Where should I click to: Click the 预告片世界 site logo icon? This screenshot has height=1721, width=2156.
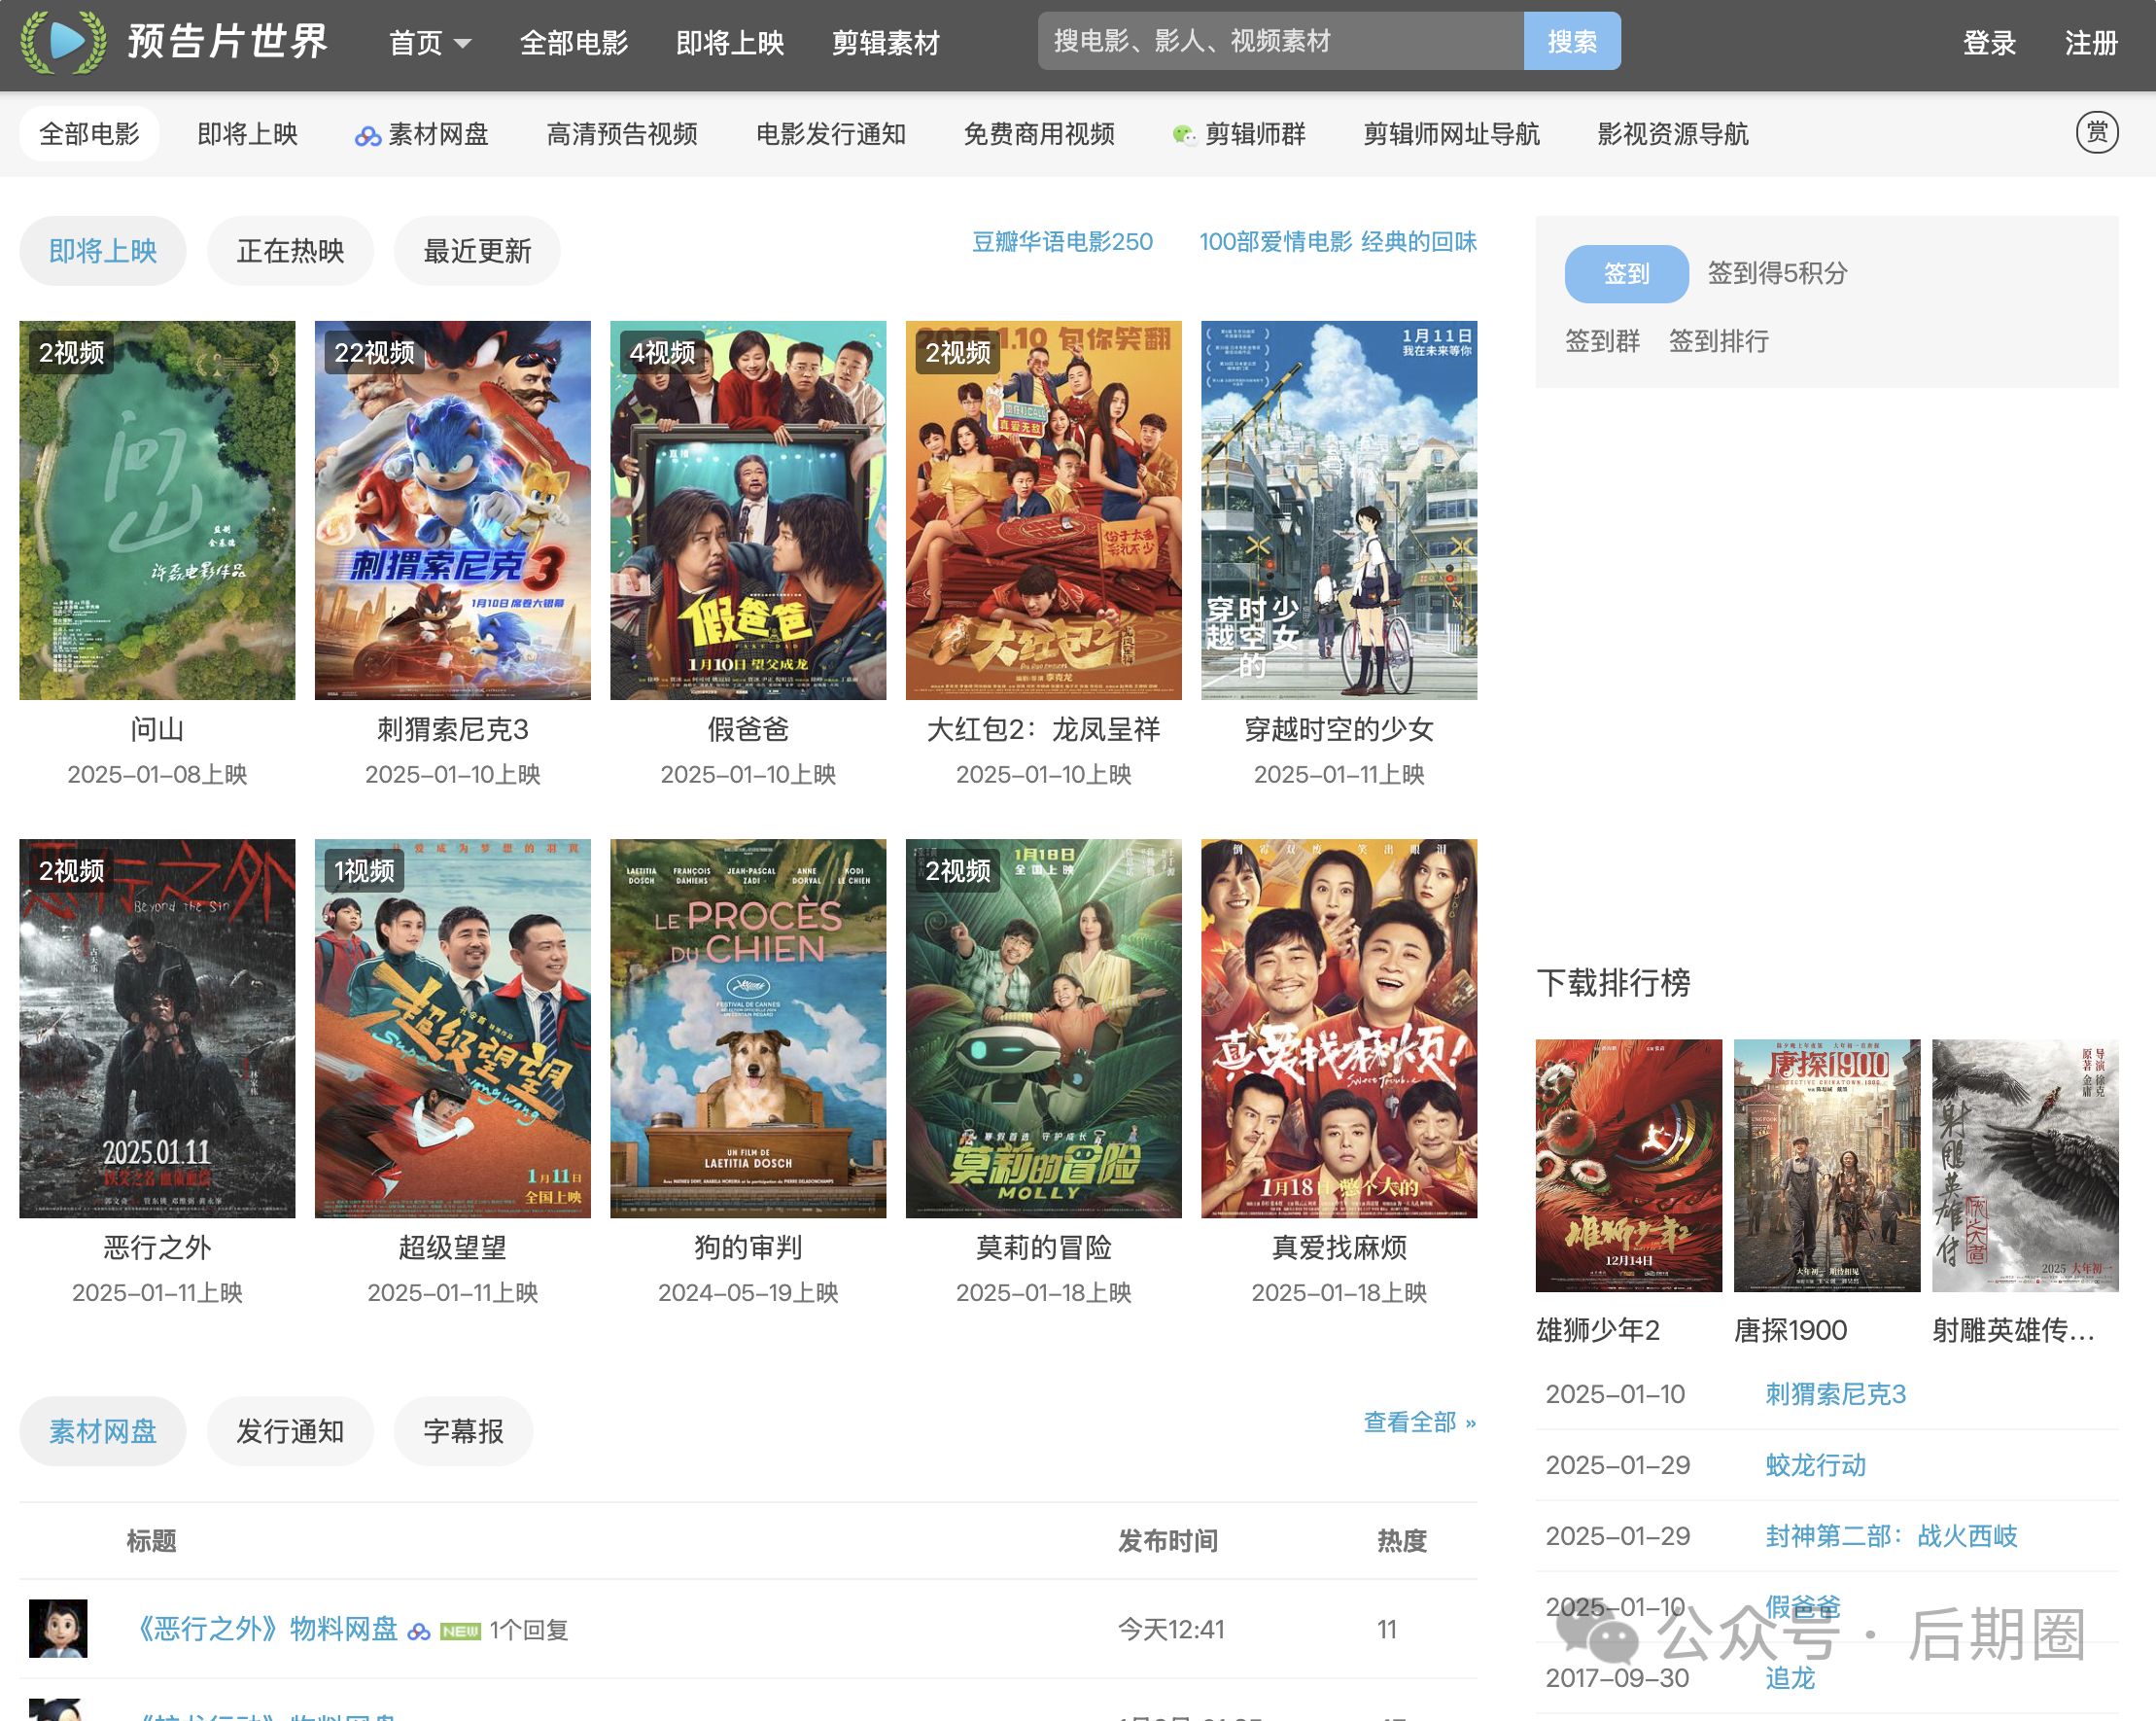[x=63, y=42]
